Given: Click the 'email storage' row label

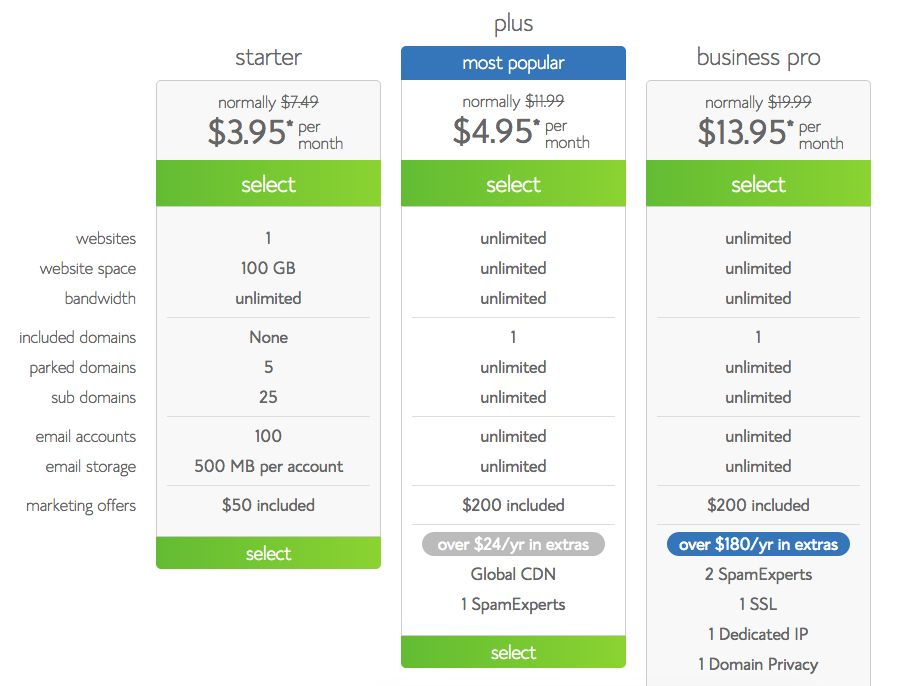Looking at the screenshot, I should coord(90,467).
